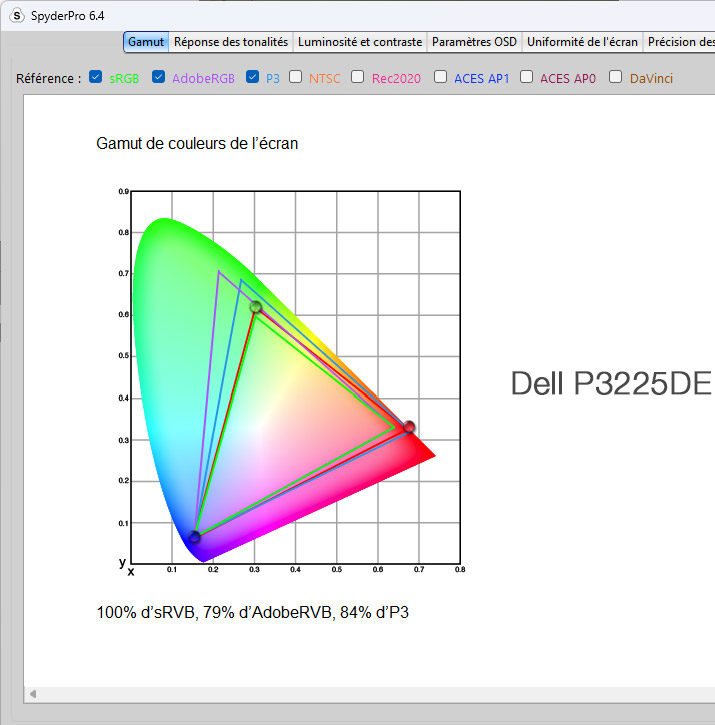715x725 pixels.
Task: Show the Précision des couleurs tab
Action: tap(680, 42)
